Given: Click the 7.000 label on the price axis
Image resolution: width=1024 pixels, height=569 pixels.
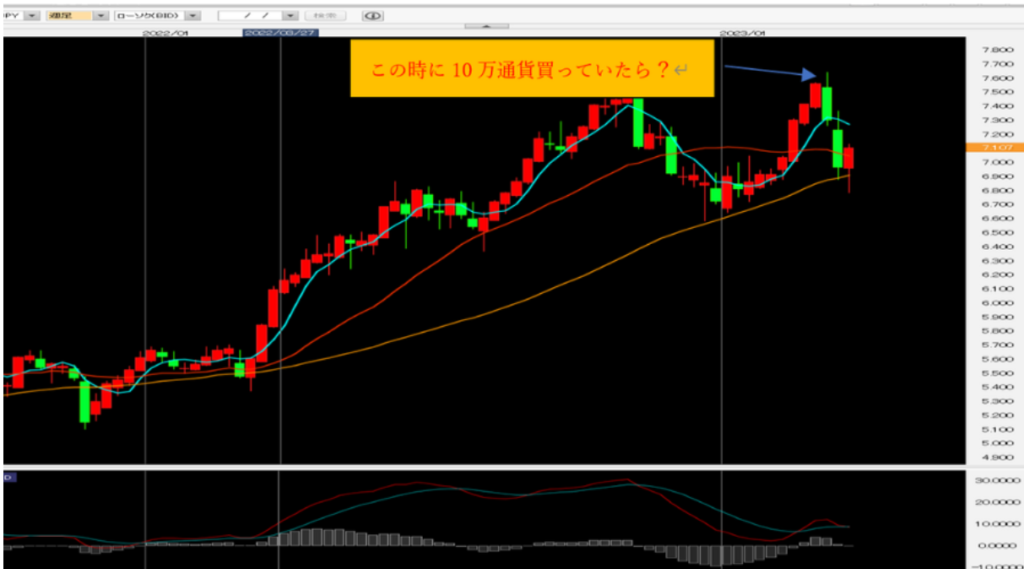Looking at the screenshot, I should pos(991,162).
